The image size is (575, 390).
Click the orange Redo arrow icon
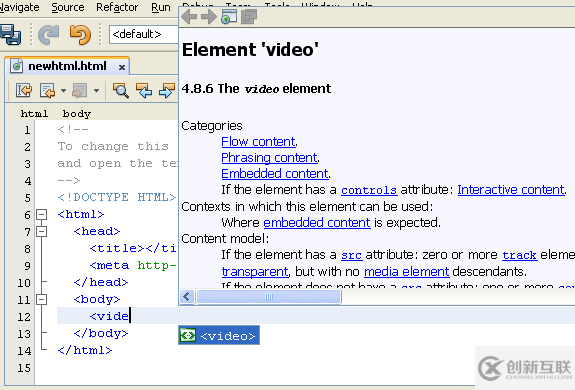(x=80, y=34)
